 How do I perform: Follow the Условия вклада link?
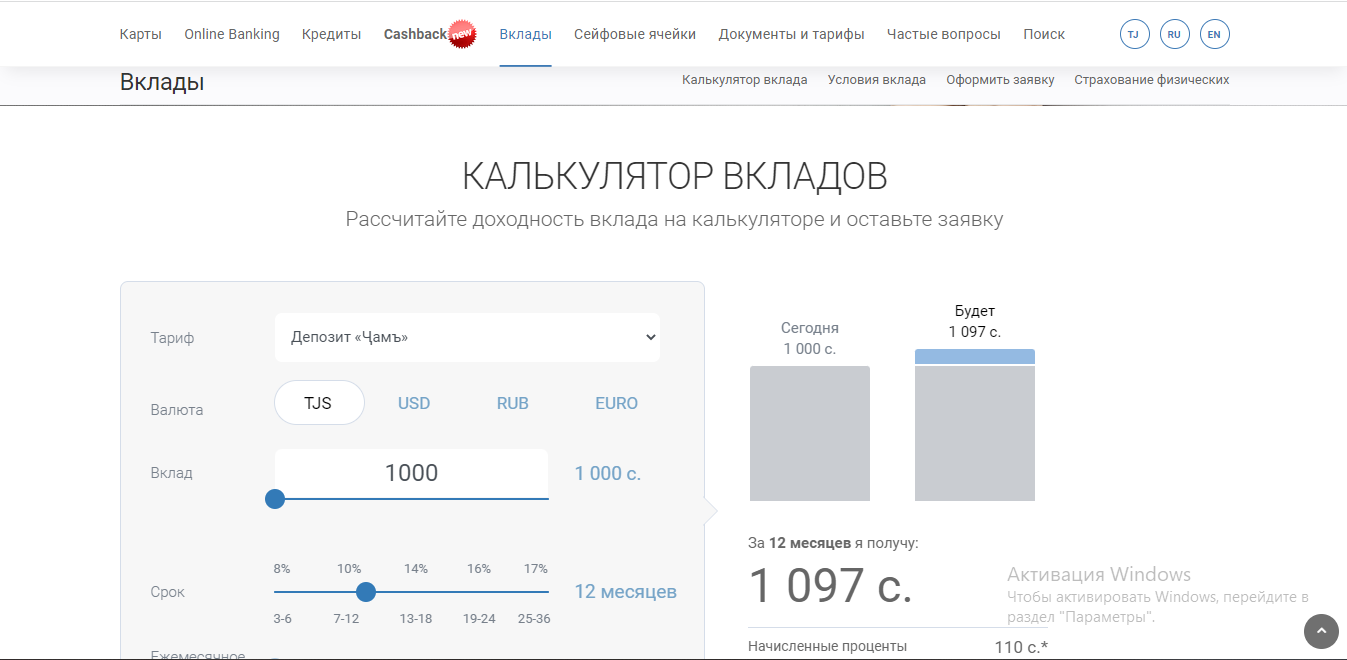tap(876, 80)
